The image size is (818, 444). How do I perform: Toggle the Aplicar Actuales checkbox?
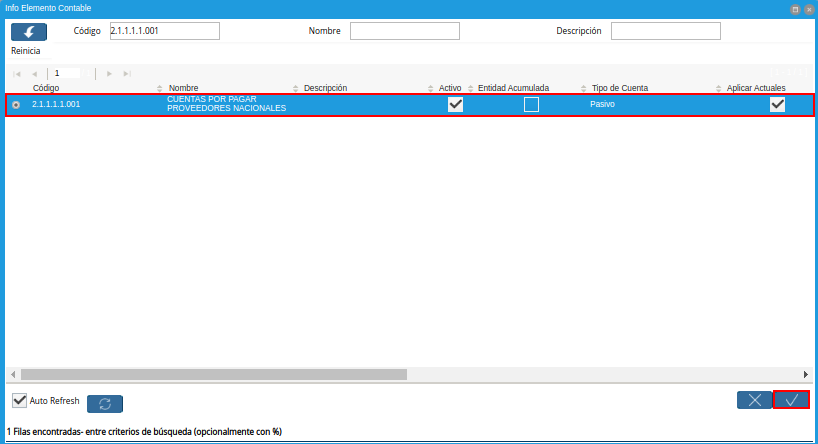pos(777,104)
